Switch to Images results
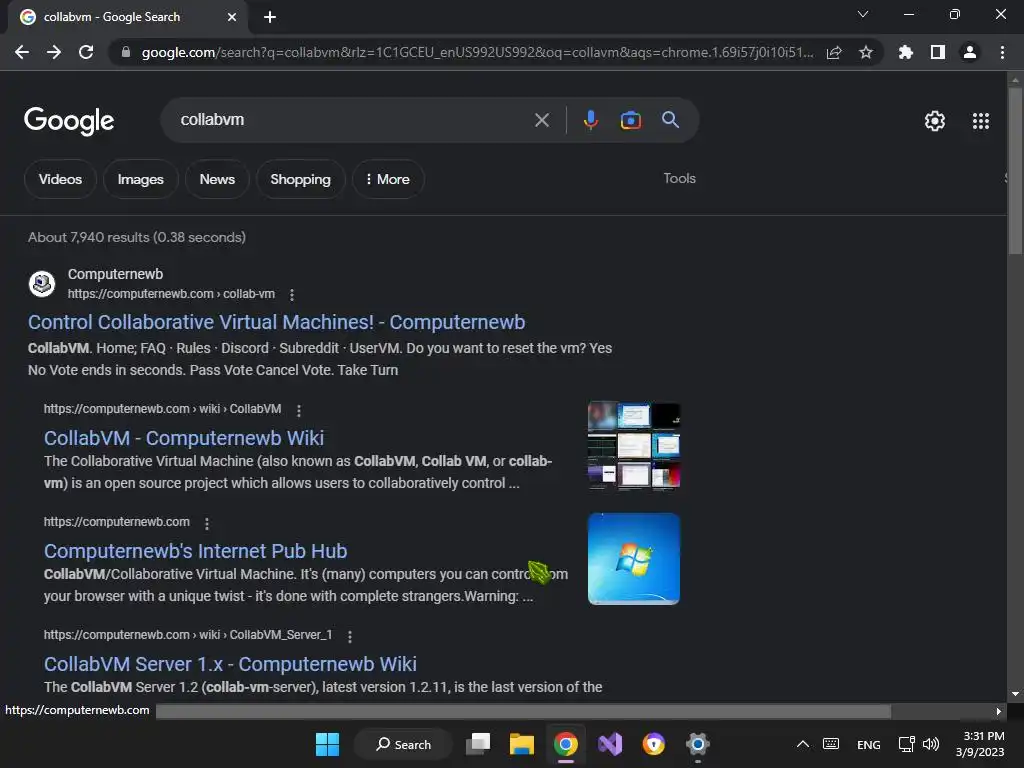Viewport: 1024px width, 768px height. tap(140, 179)
